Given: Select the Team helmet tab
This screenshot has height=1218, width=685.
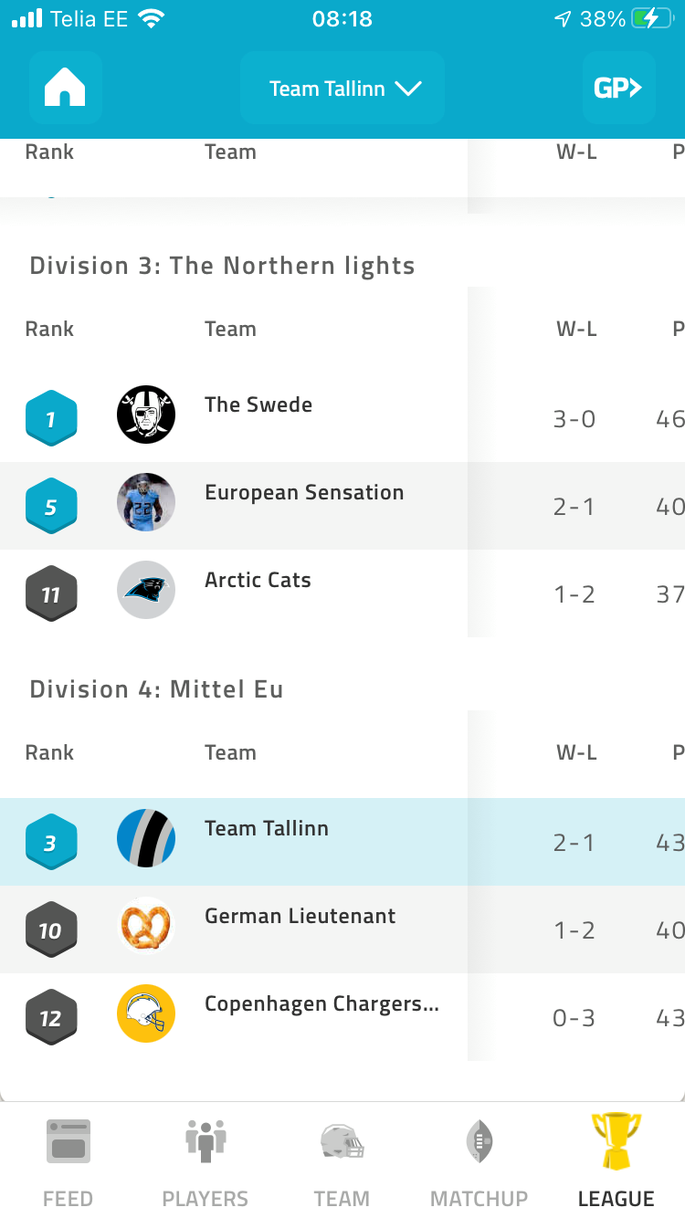Looking at the screenshot, I should click(x=342, y=1161).
